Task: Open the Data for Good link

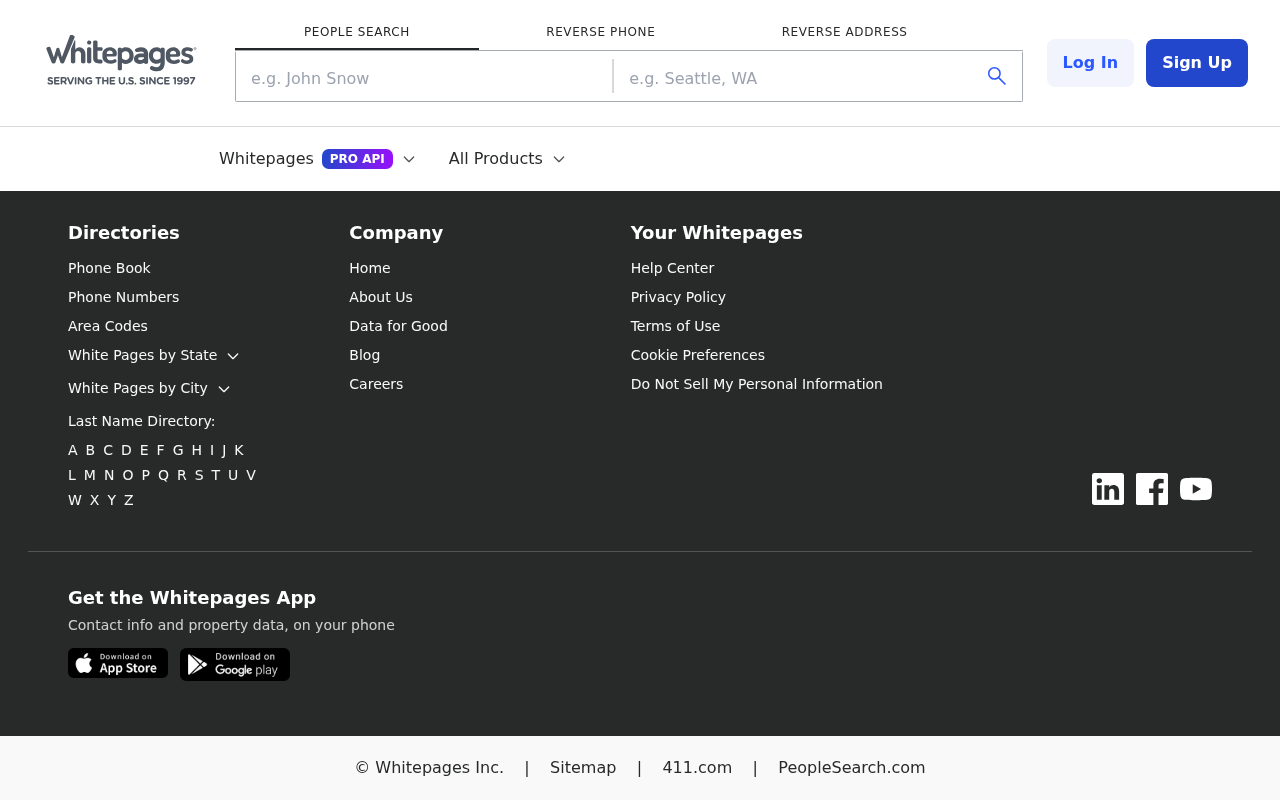Action: (x=398, y=326)
